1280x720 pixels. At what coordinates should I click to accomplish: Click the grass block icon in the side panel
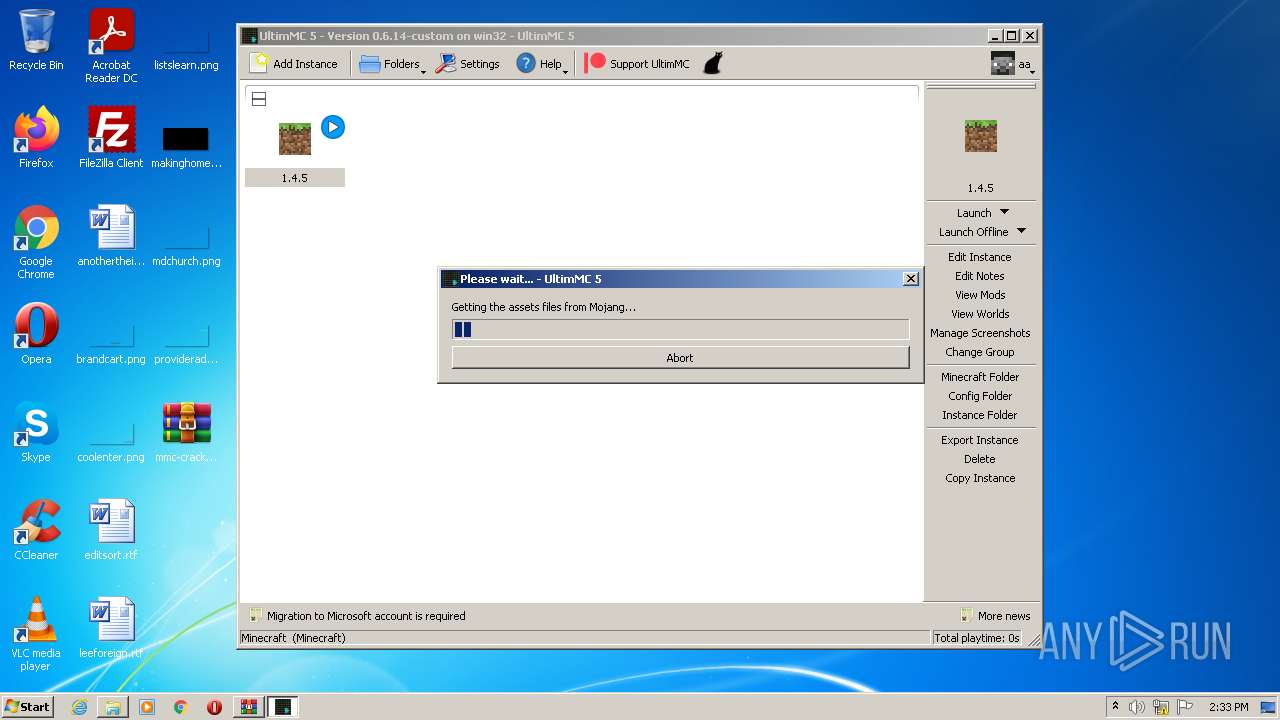980,136
